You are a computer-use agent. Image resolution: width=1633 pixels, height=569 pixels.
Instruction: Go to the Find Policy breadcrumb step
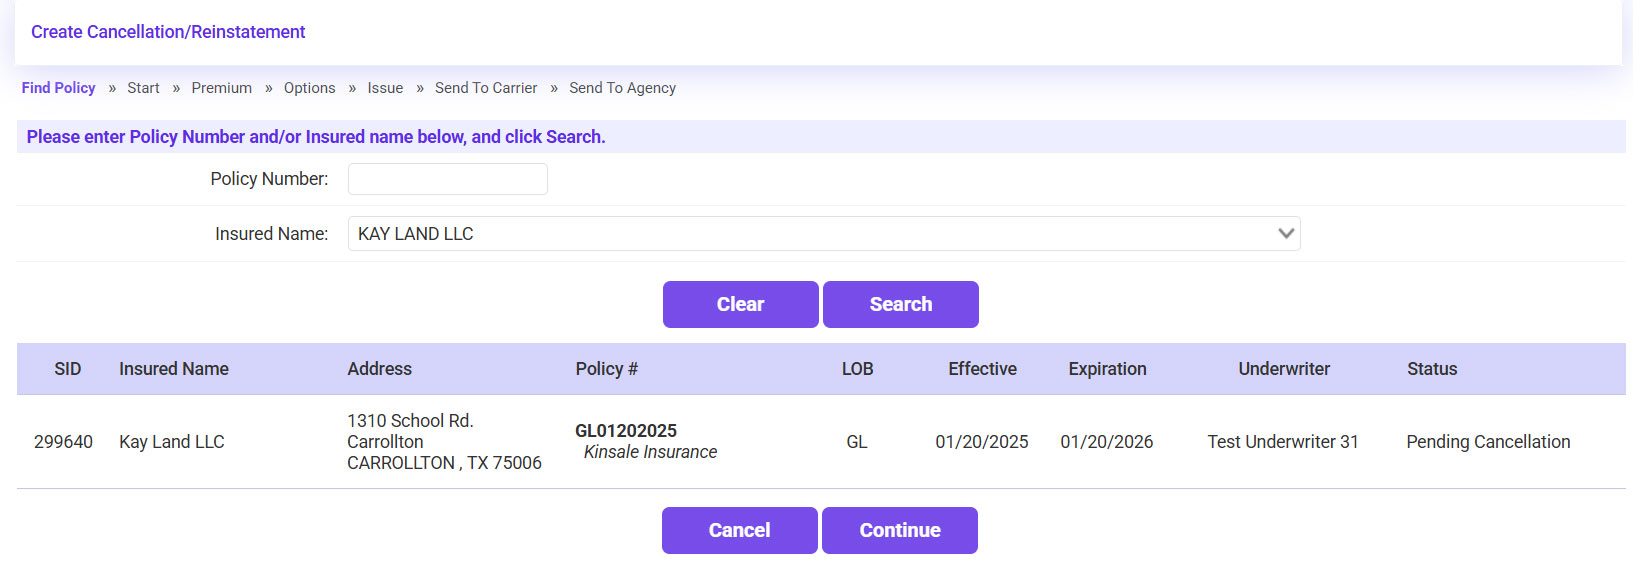pos(58,88)
